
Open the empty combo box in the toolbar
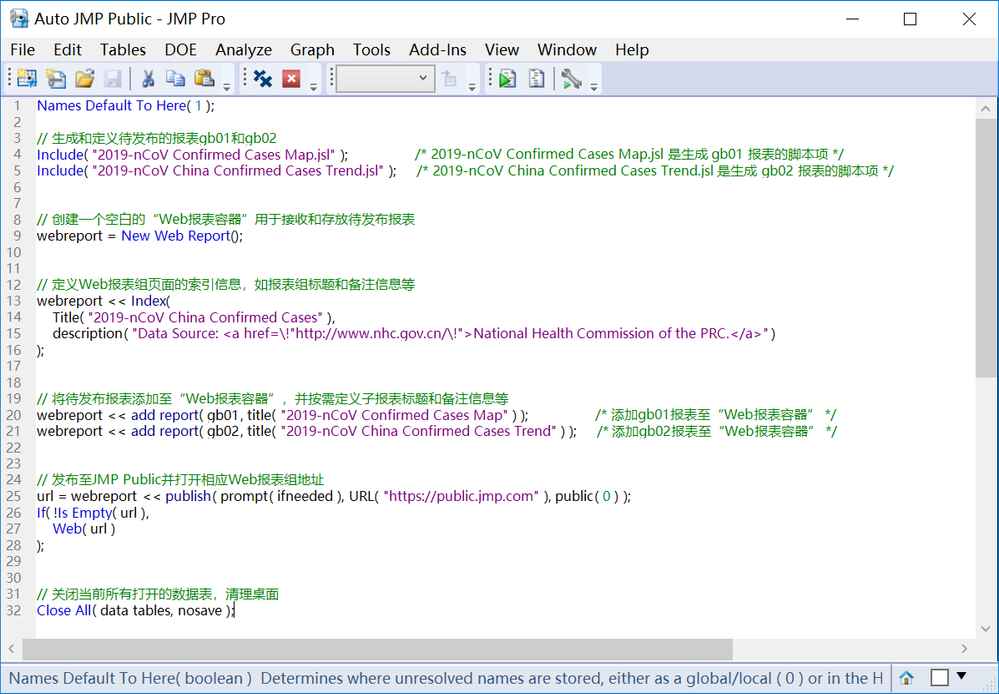385,78
